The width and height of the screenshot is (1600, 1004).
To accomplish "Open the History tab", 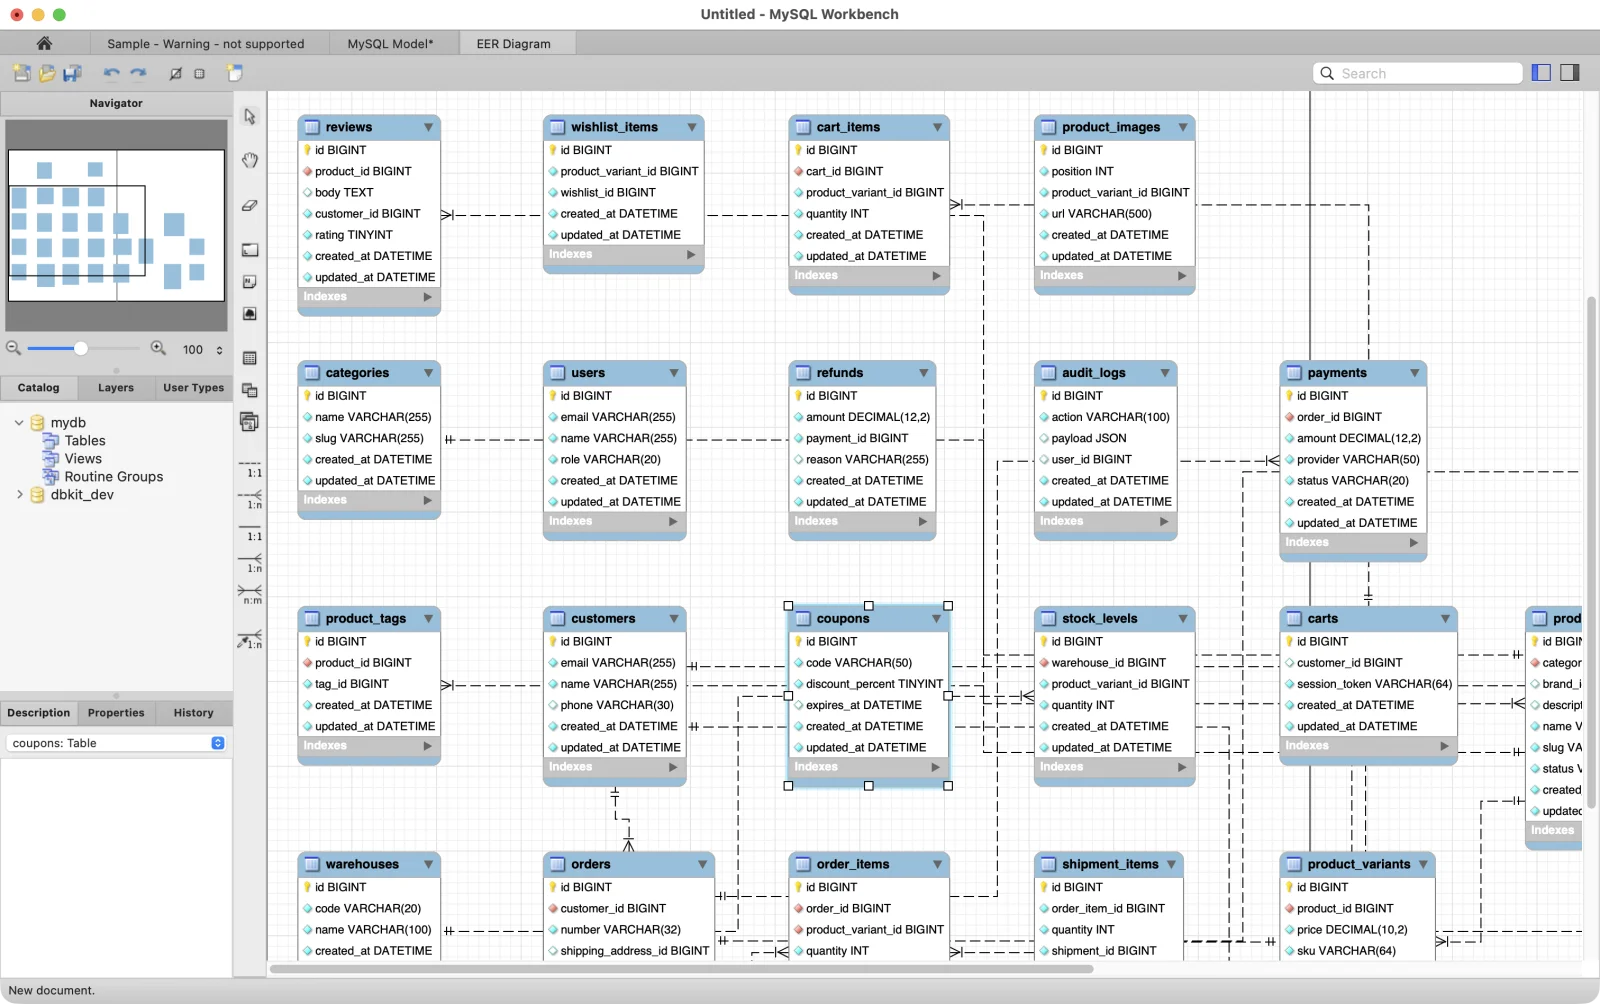I will point(194,713).
